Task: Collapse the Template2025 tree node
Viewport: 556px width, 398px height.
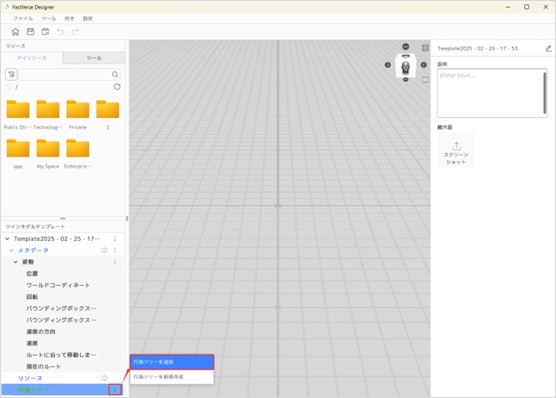Action: click(x=7, y=239)
